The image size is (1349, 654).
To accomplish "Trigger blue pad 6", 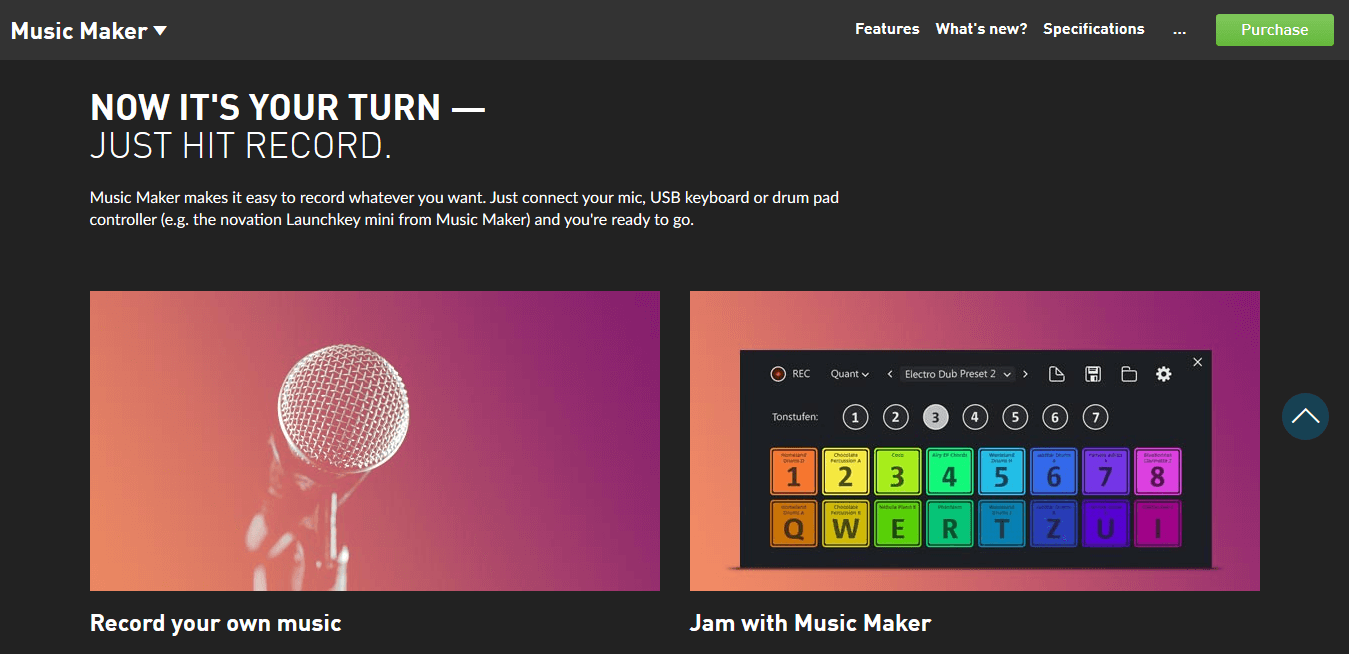I will click(x=1054, y=471).
